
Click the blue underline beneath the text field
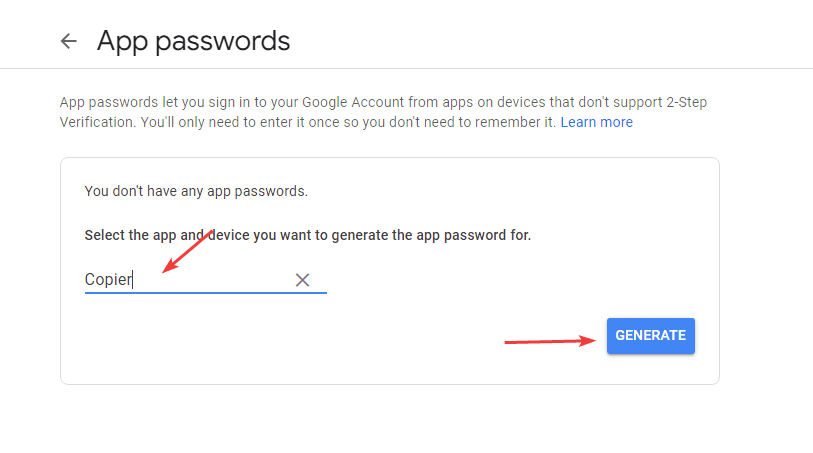pyautogui.click(x=205, y=292)
